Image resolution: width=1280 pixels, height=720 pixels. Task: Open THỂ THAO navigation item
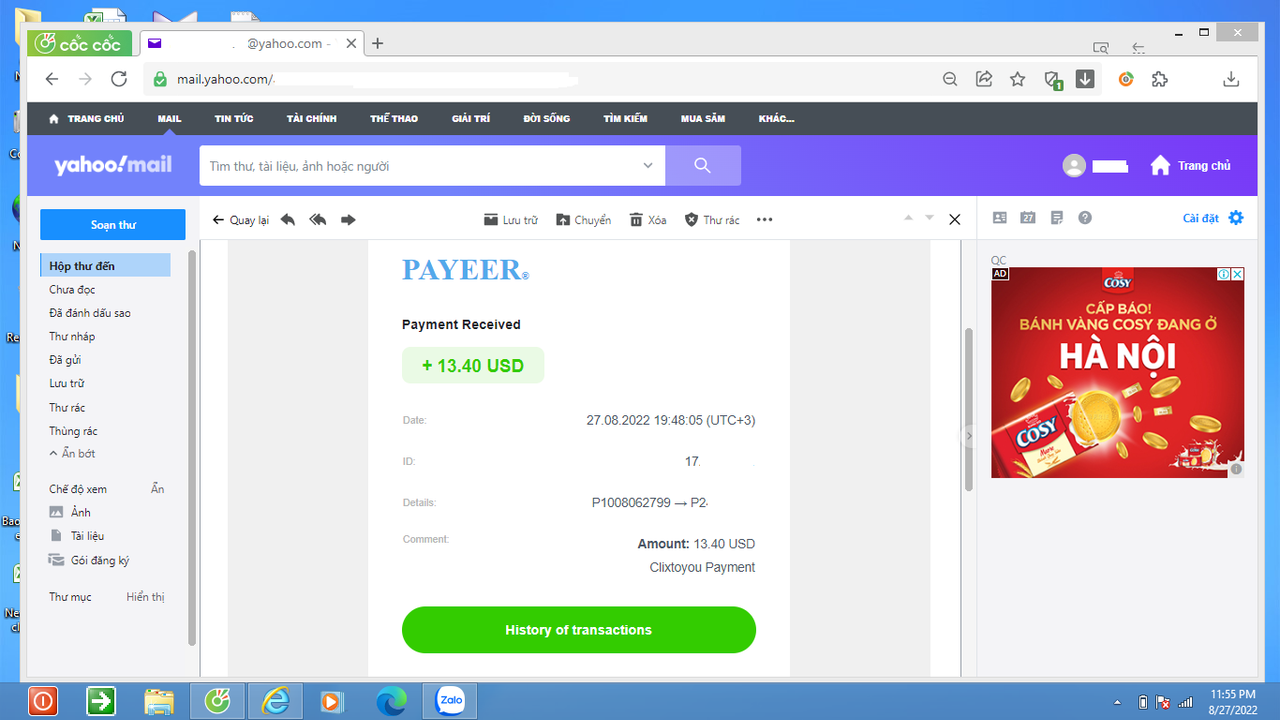click(394, 118)
